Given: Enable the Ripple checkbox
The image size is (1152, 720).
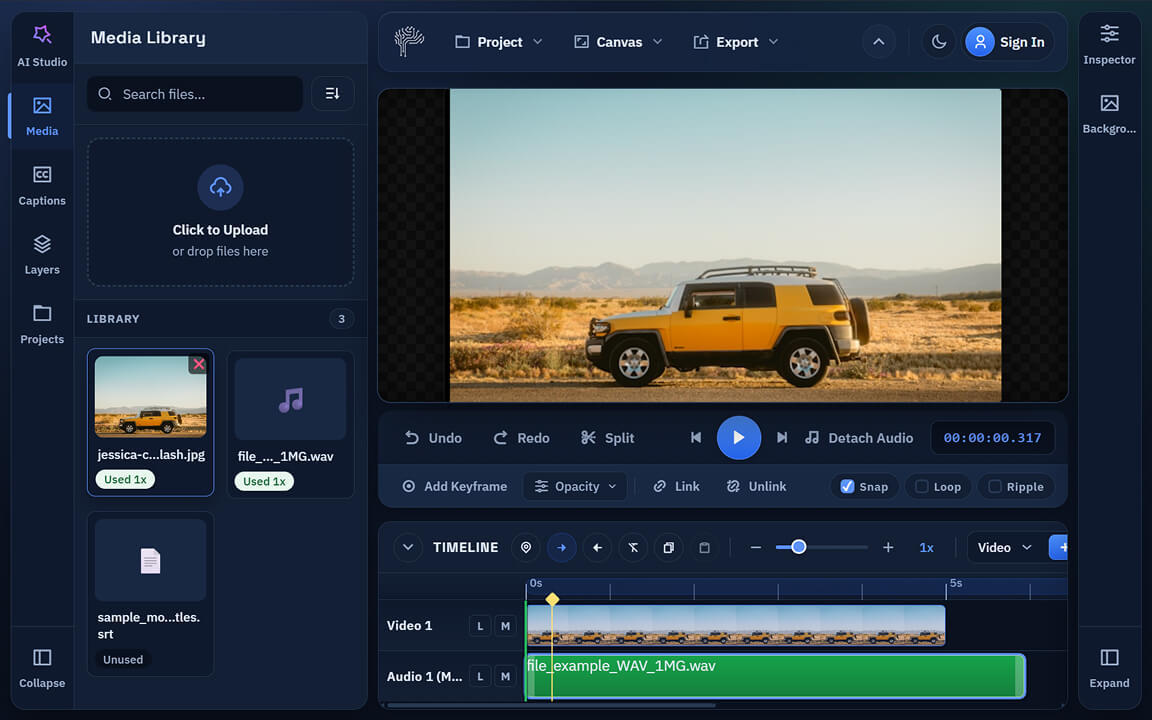Looking at the screenshot, I should click(x=995, y=487).
